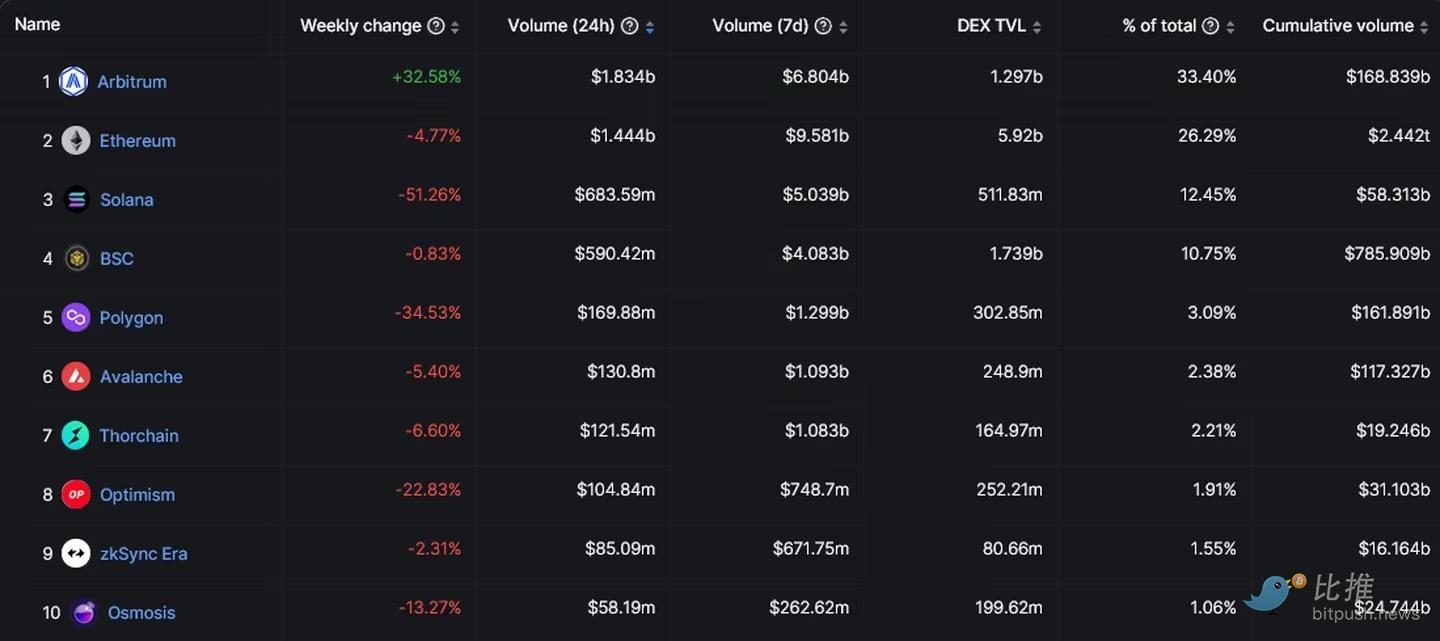Open the Arbitrum chain link
The width and height of the screenshot is (1440, 641).
coord(132,82)
